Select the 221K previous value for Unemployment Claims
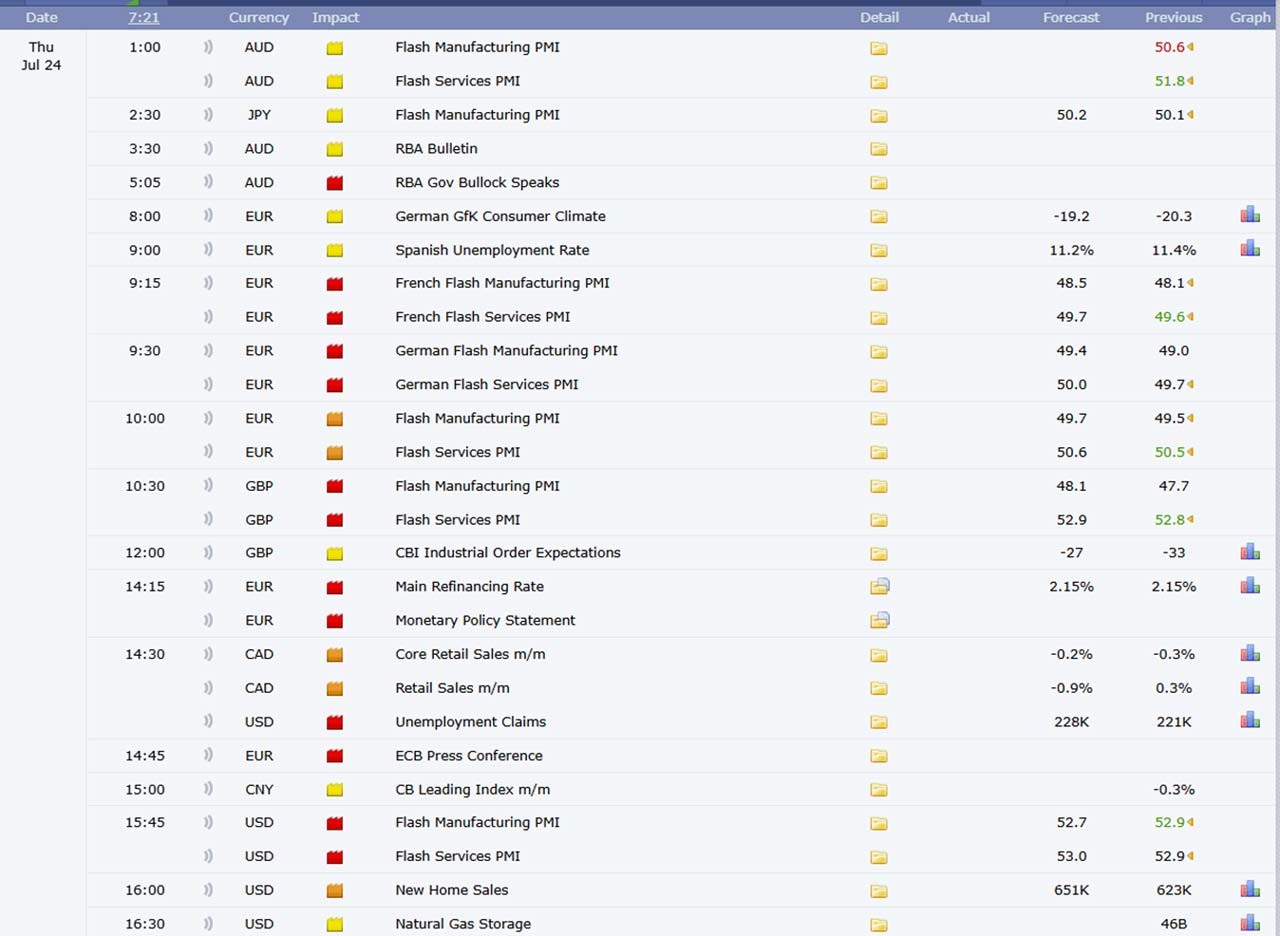The height and width of the screenshot is (936, 1280). 1173,722
